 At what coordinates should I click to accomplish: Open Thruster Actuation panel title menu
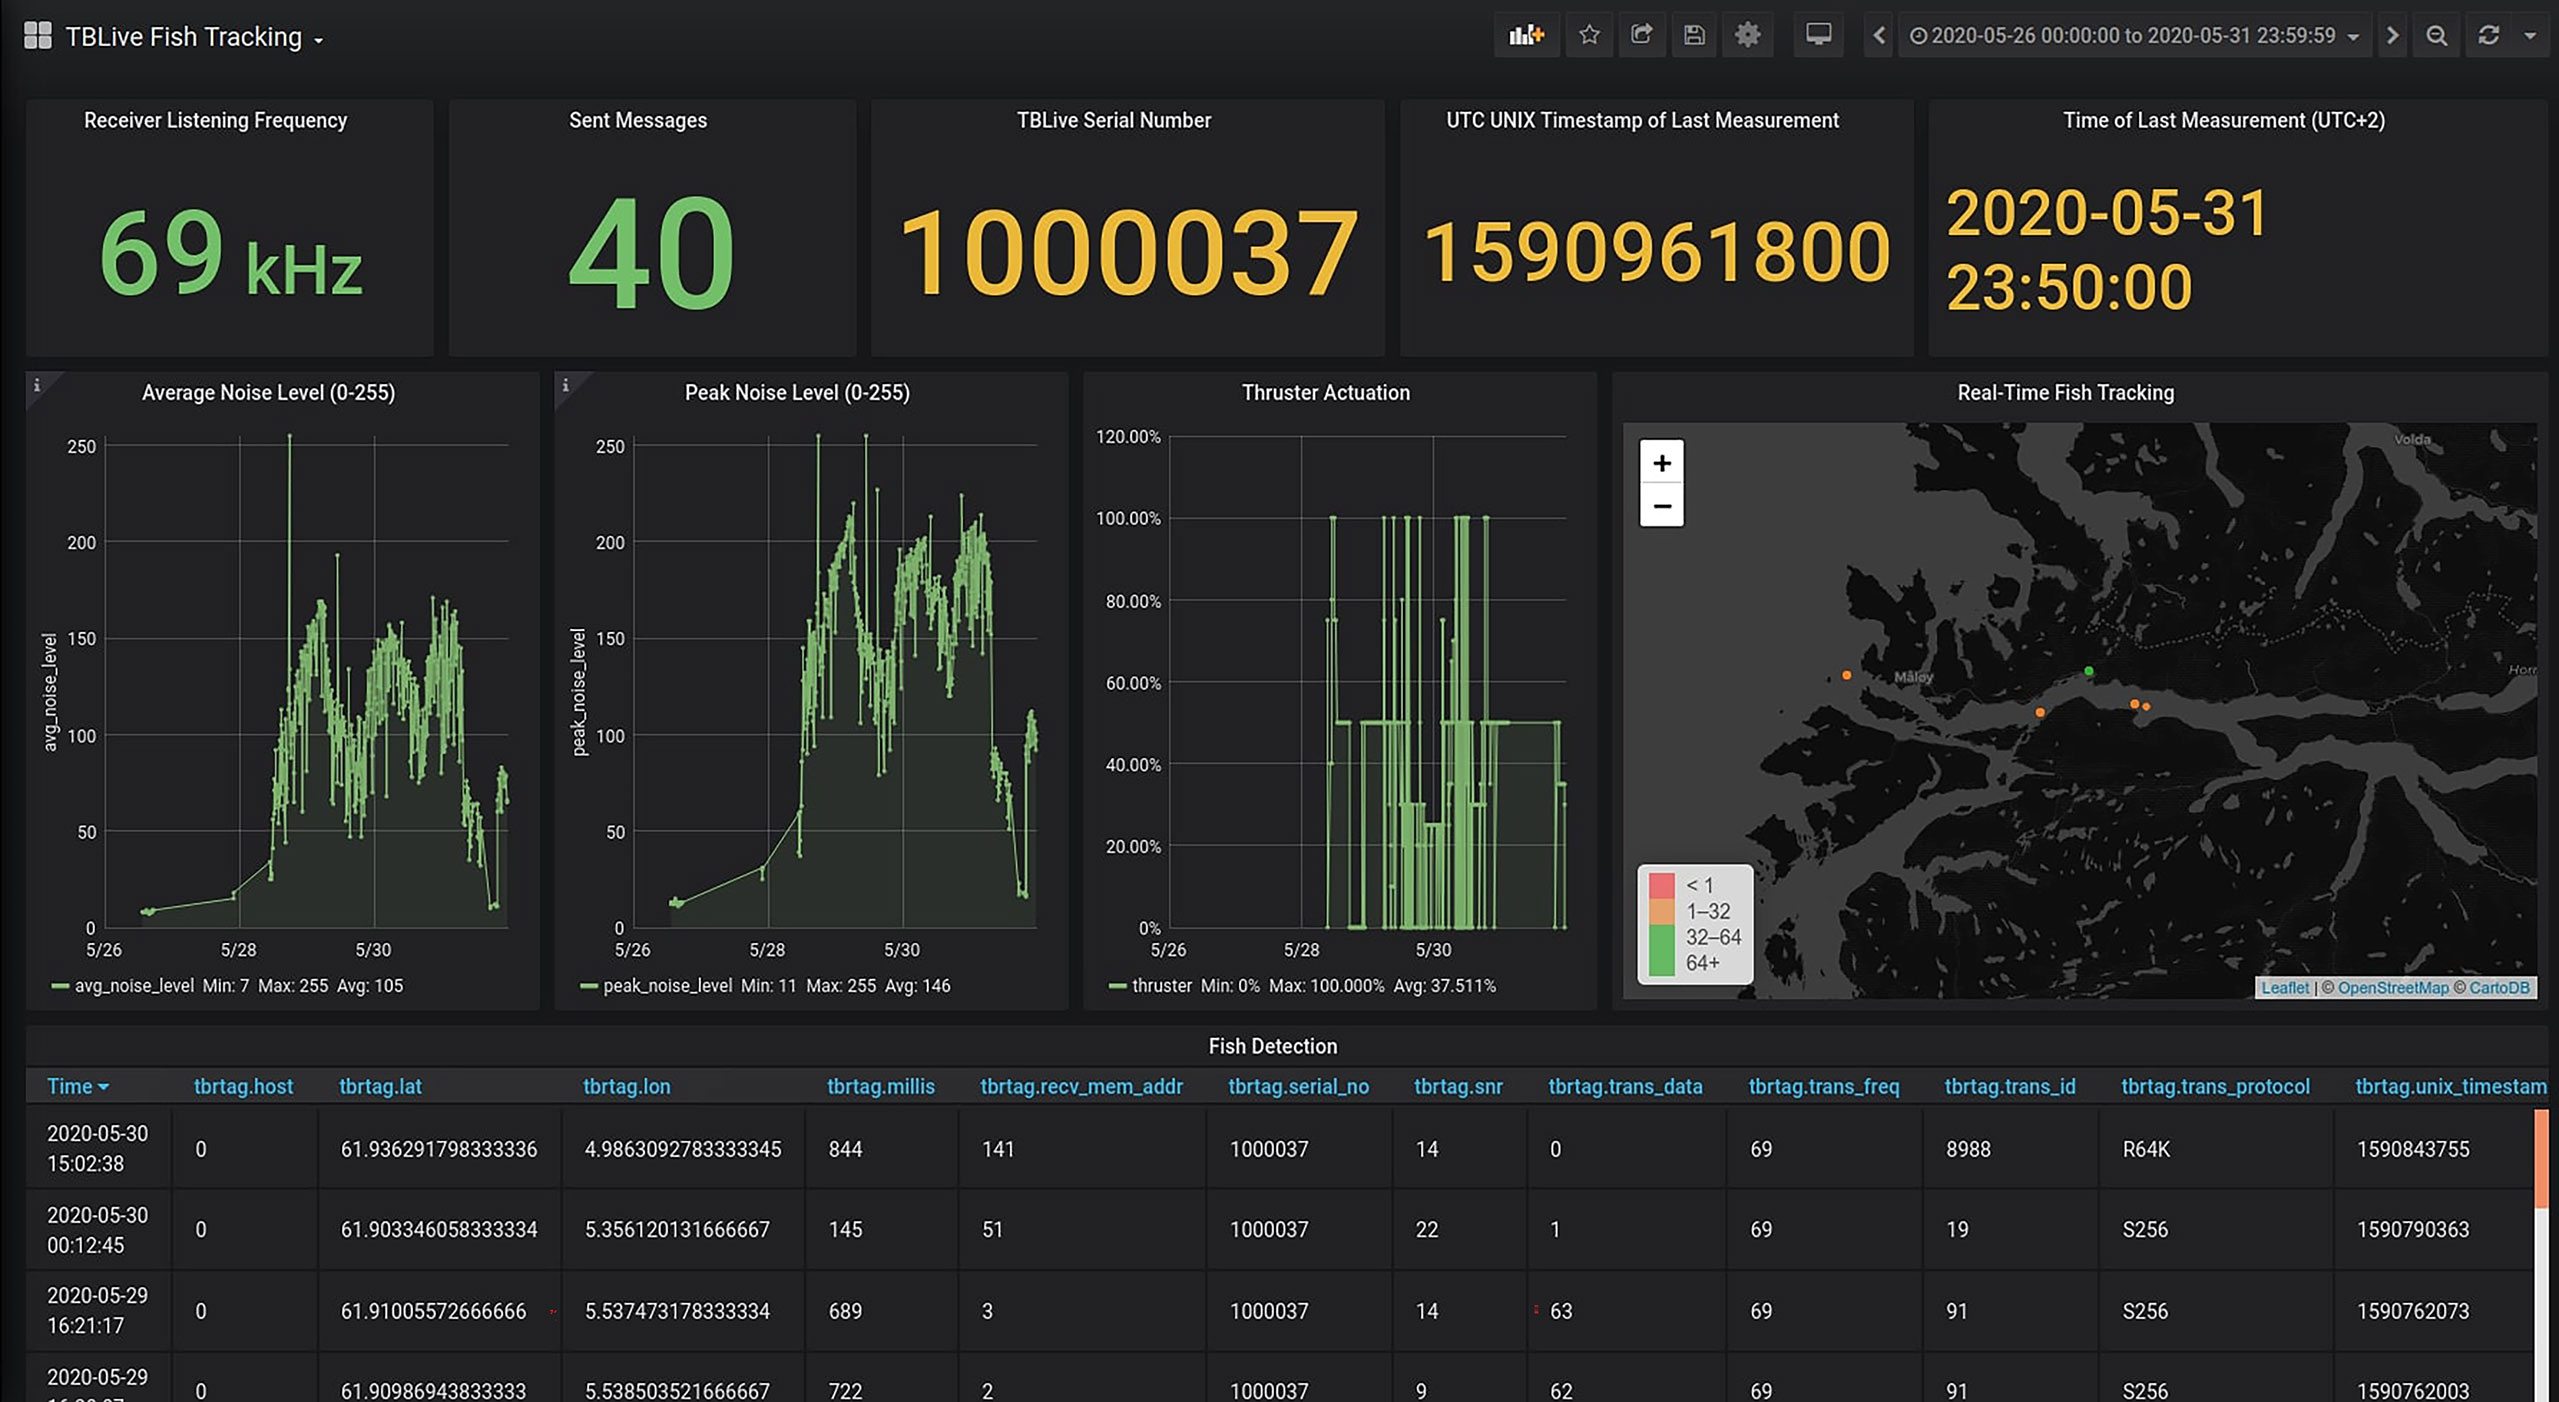coord(1325,392)
